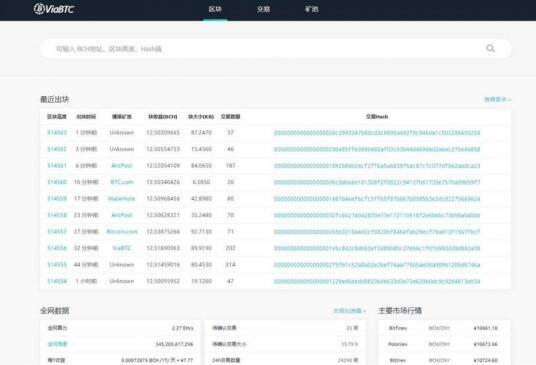Open the hash link of block 514556
Viewport: 536px width, 365px height.
point(377,248)
